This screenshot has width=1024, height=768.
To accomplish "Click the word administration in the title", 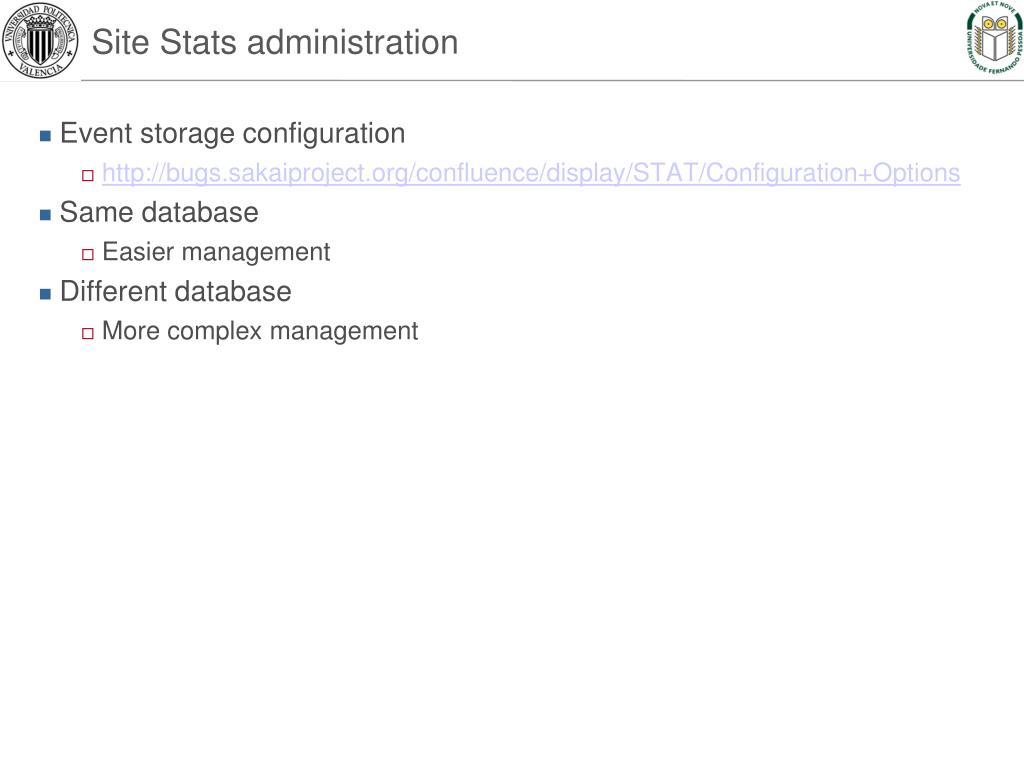I will click(x=353, y=42).
